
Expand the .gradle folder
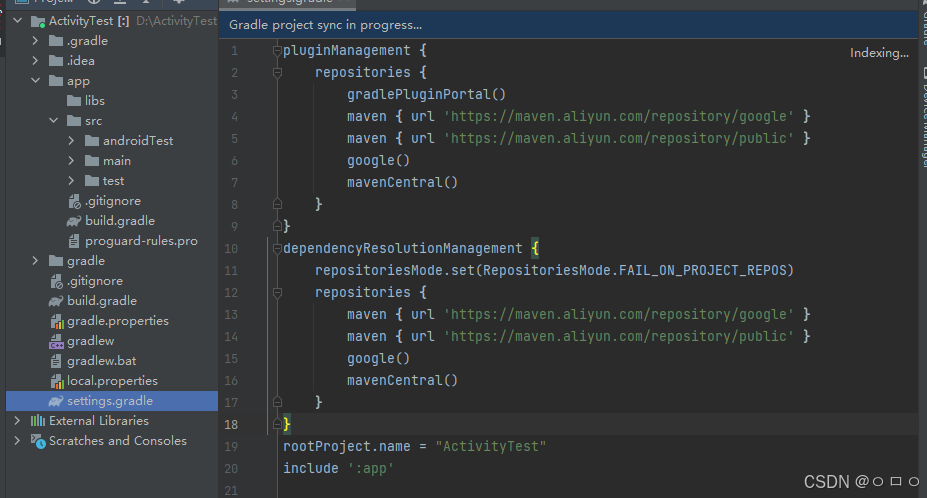[35, 41]
